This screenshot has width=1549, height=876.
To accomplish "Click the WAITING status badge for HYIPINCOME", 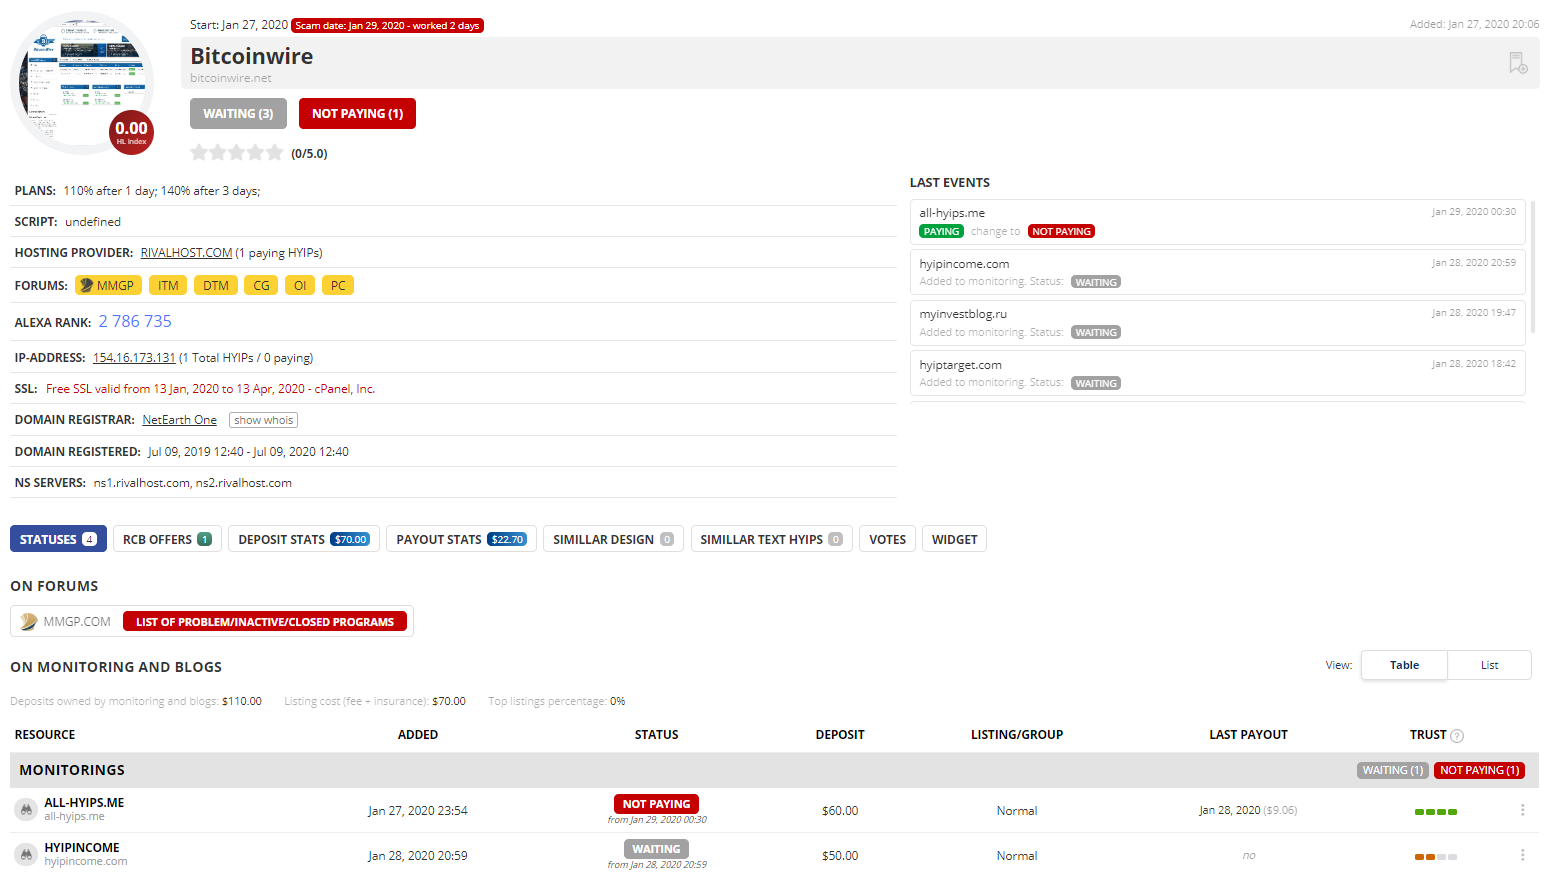I will [x=656, y=849].
